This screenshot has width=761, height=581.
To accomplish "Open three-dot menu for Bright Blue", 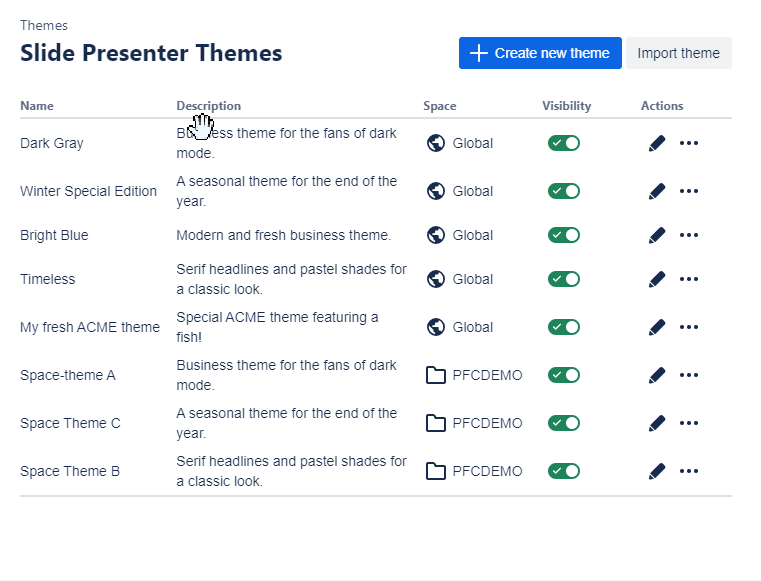I will pyautogui.click(x=689, y=235).
